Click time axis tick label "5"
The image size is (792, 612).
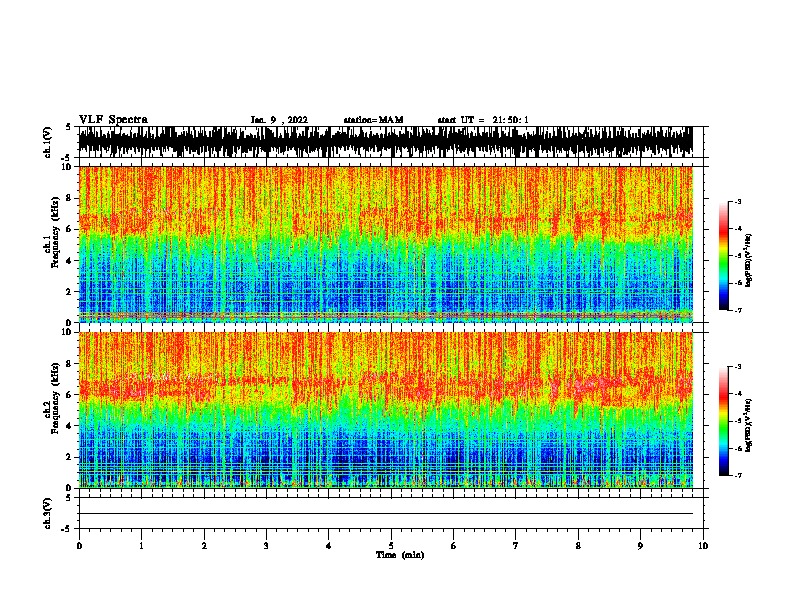[391, 546]
